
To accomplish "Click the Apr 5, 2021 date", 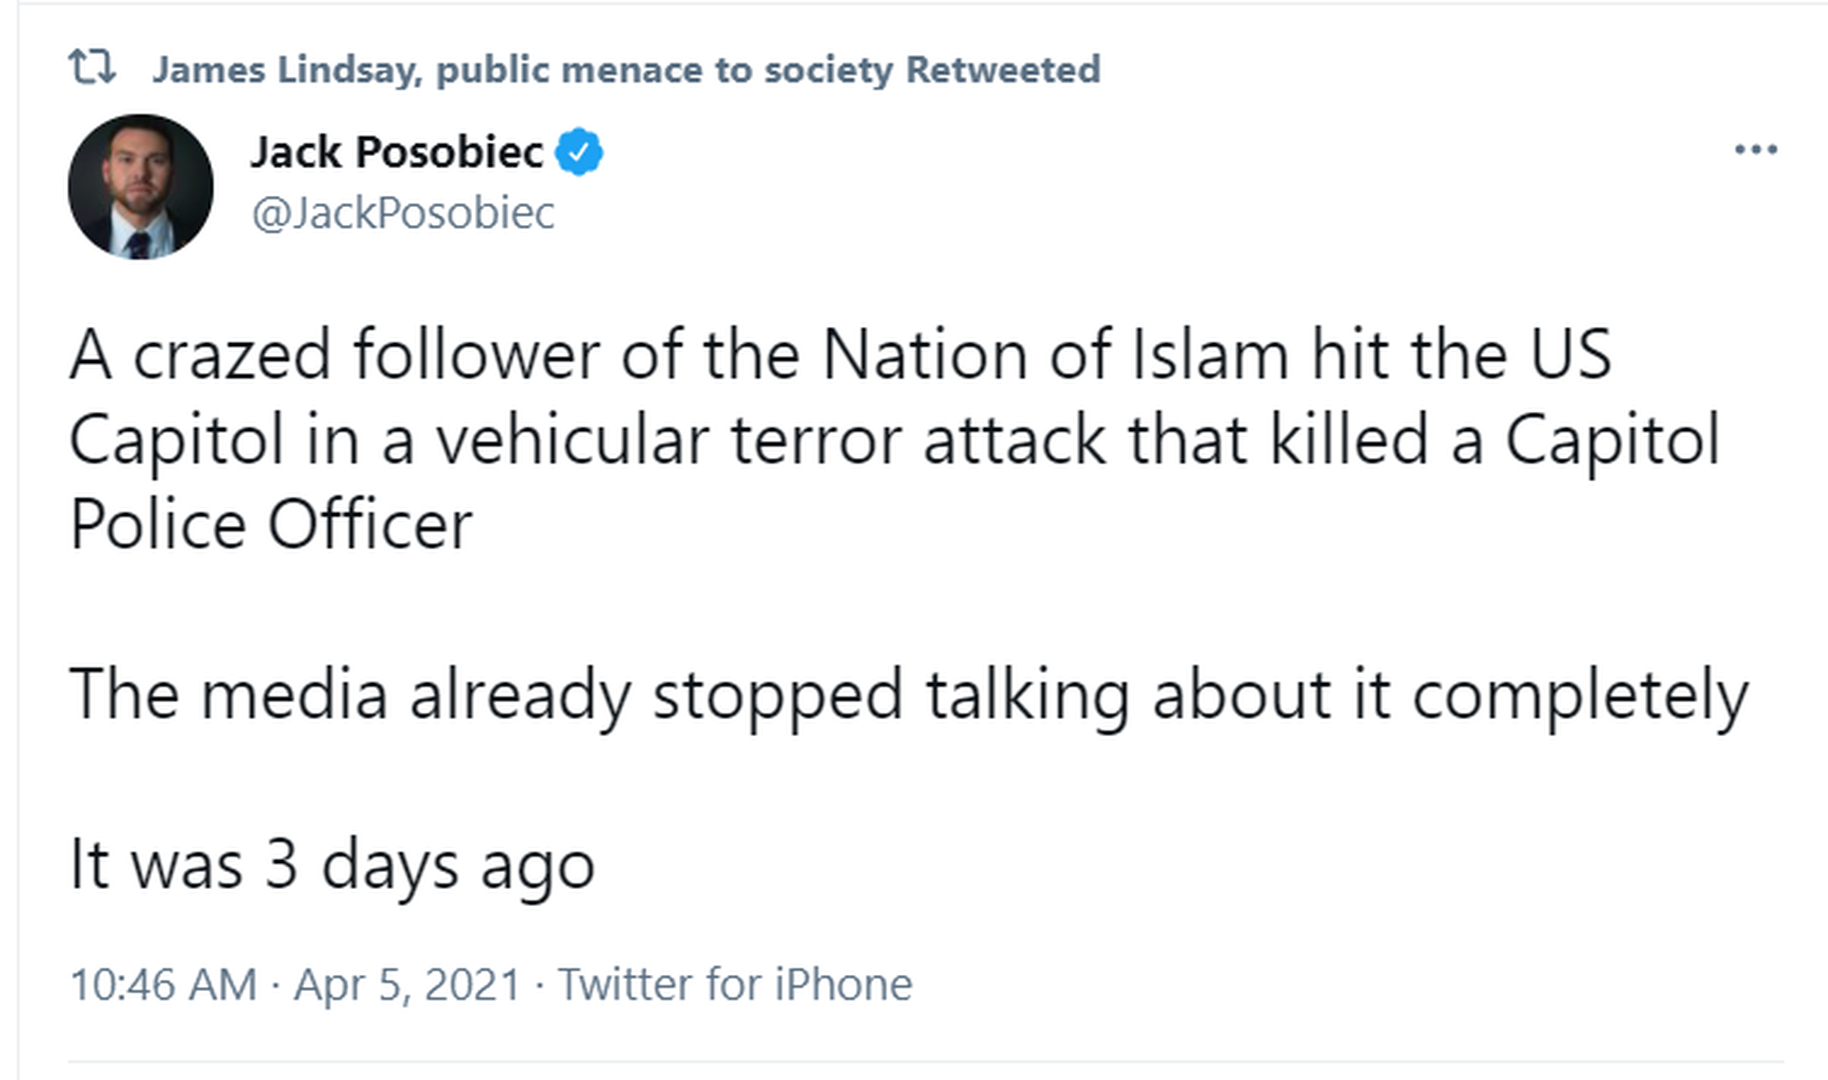I will [x=407, y=984].
